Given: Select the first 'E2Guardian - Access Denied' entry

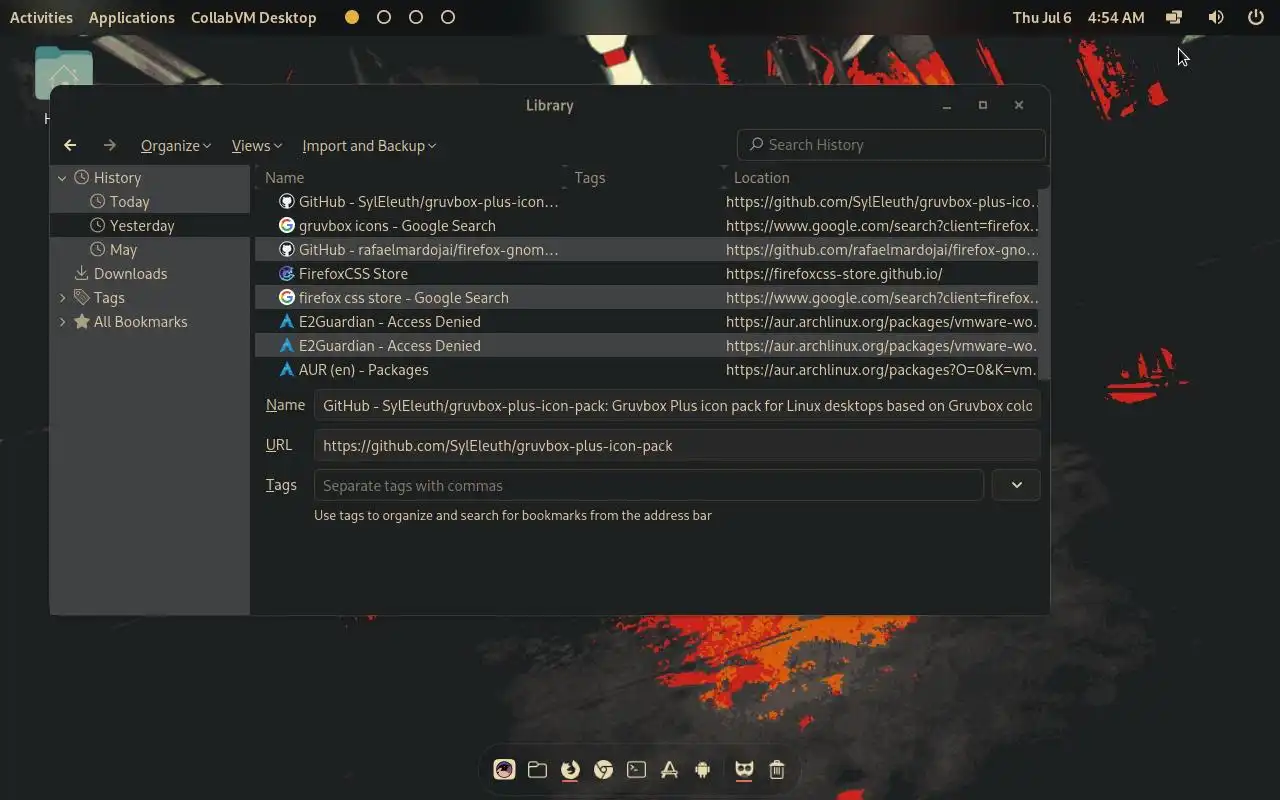Looking at the screenshot, I should 646,321.
